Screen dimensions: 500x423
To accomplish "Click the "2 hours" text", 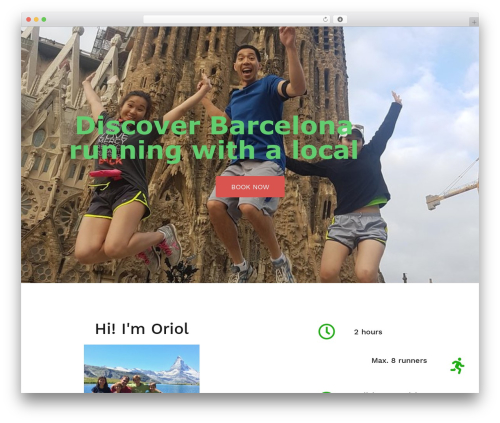I will click(x=368, y=332).
